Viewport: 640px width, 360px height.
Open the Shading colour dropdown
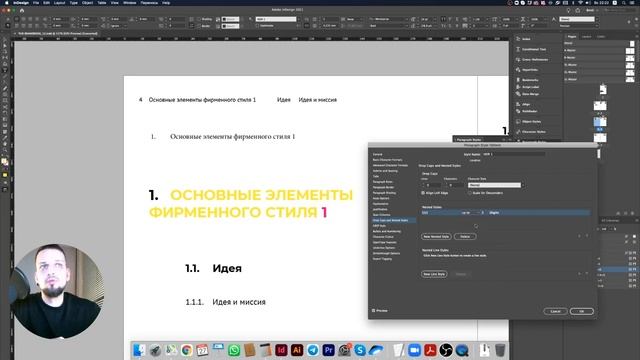coord(231,19)
